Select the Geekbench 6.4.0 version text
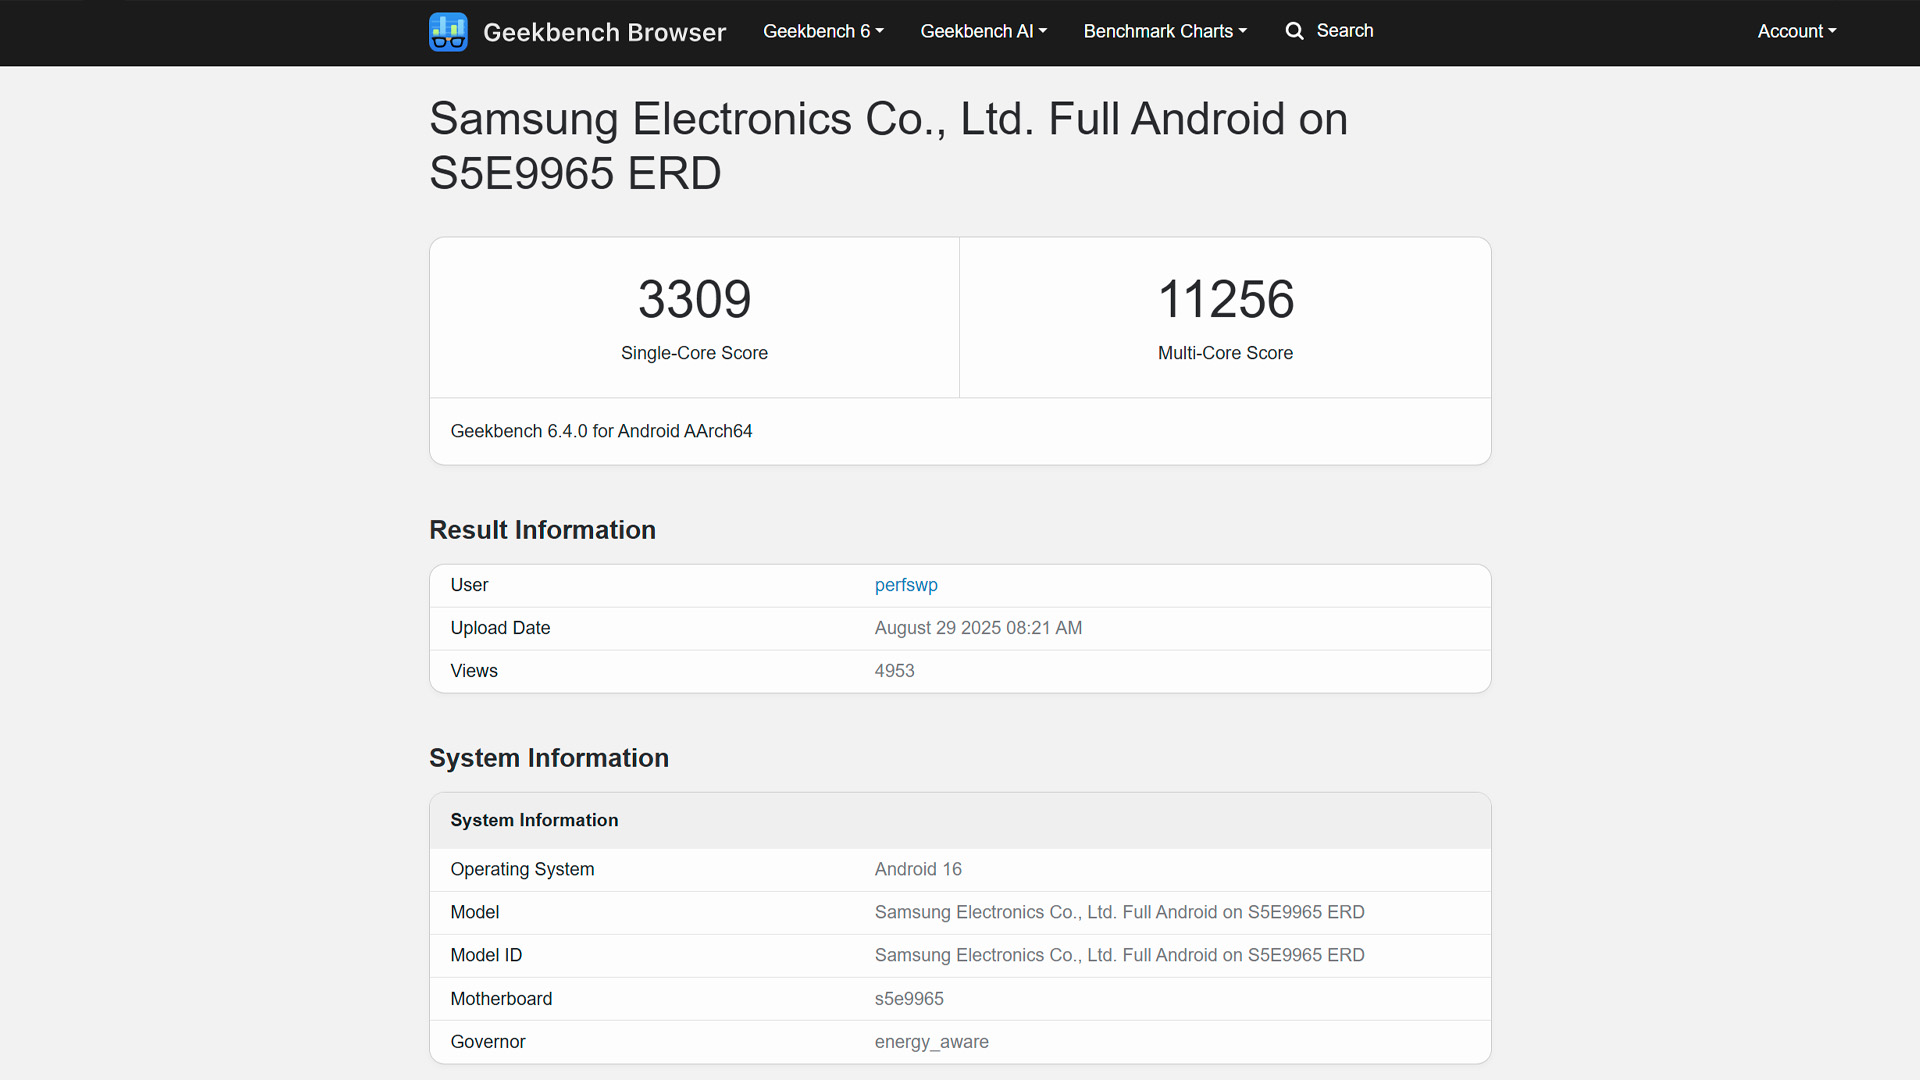 (601, 431)
